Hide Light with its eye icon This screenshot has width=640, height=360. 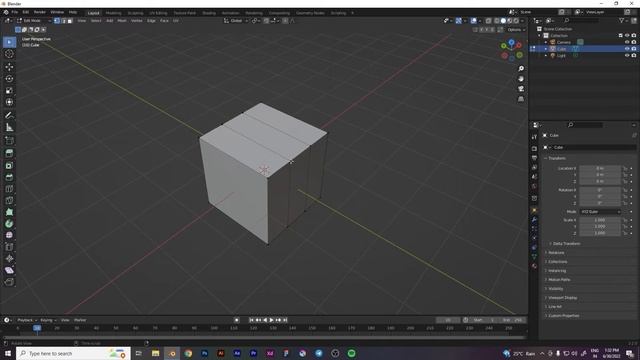627,55
